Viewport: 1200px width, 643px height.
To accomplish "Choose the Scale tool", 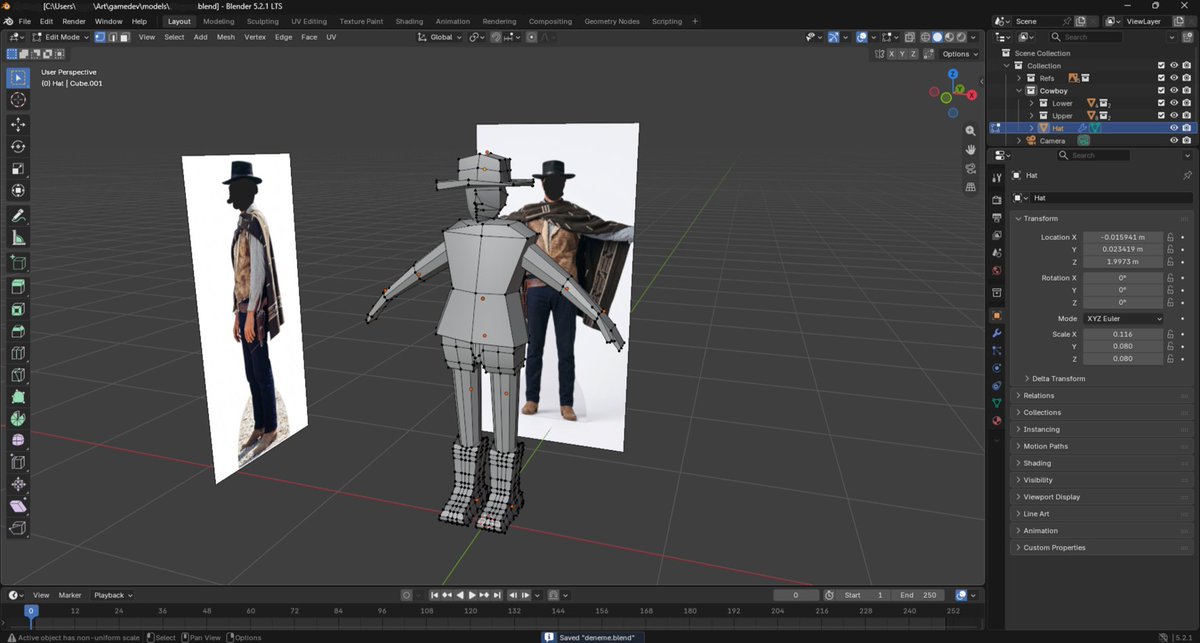I will coord(18,169).
